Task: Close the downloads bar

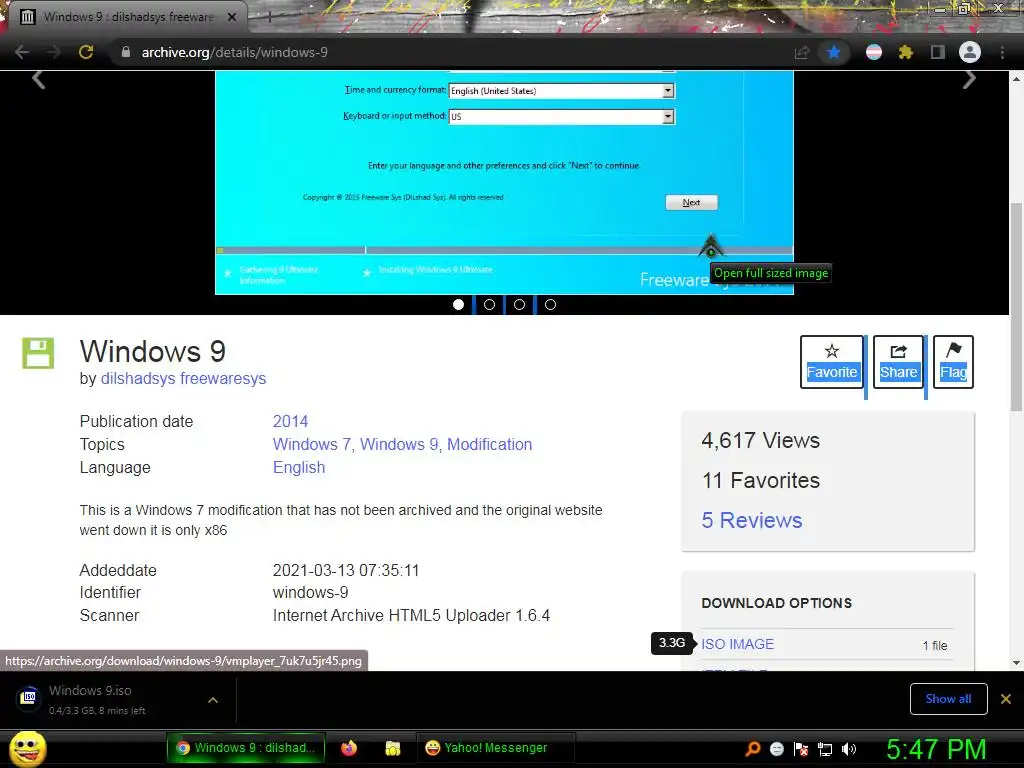Action: (1006, 699)
